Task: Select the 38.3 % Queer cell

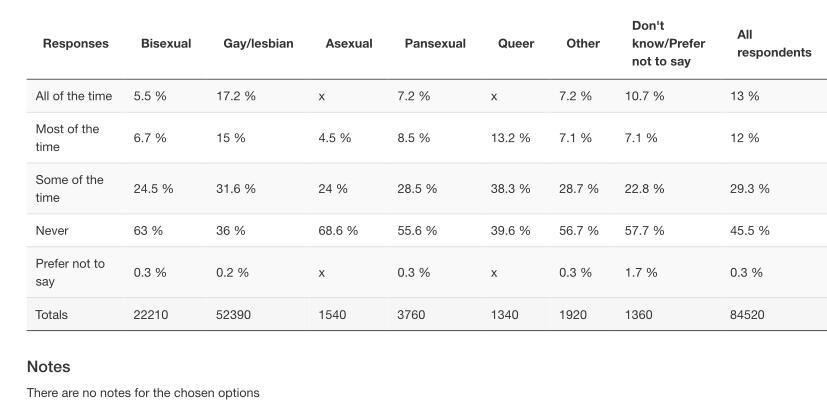Action: coord(510,188)
